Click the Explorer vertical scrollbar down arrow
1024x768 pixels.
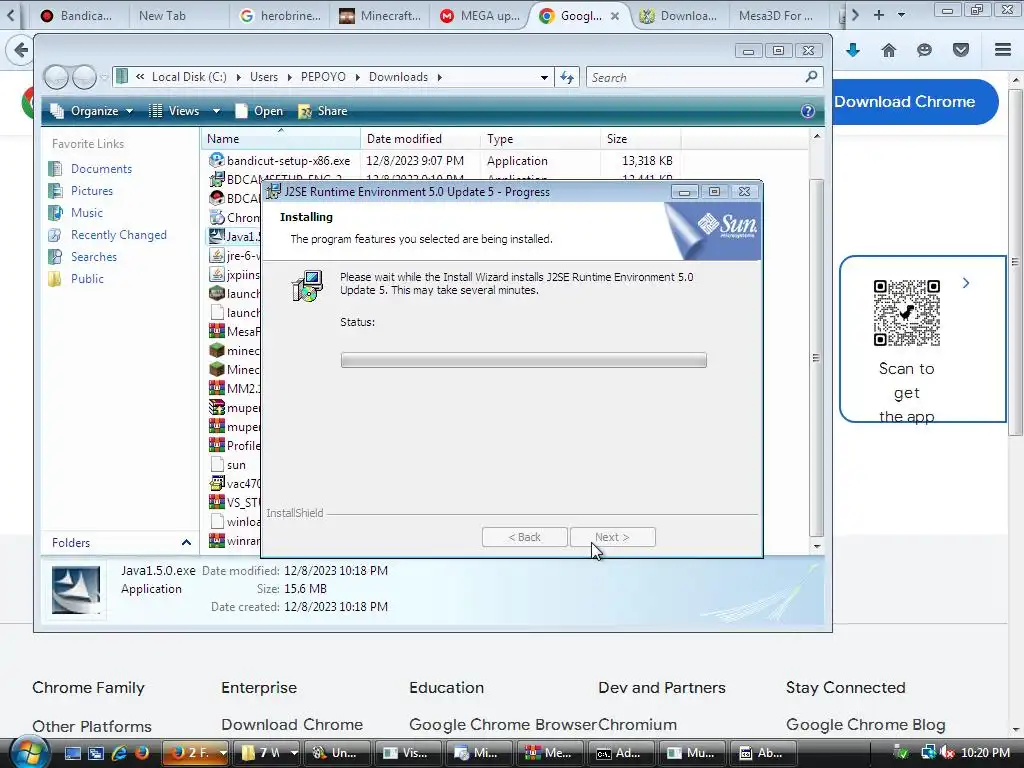coord(816,546)
